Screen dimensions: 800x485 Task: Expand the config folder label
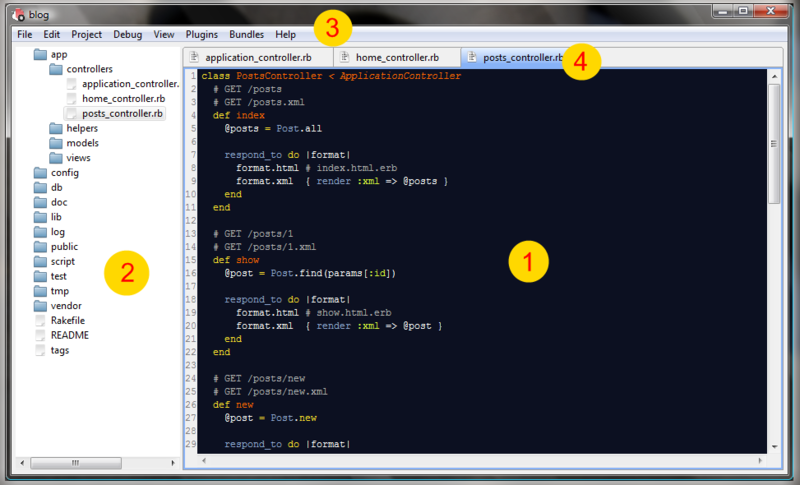tap(65, 172)
